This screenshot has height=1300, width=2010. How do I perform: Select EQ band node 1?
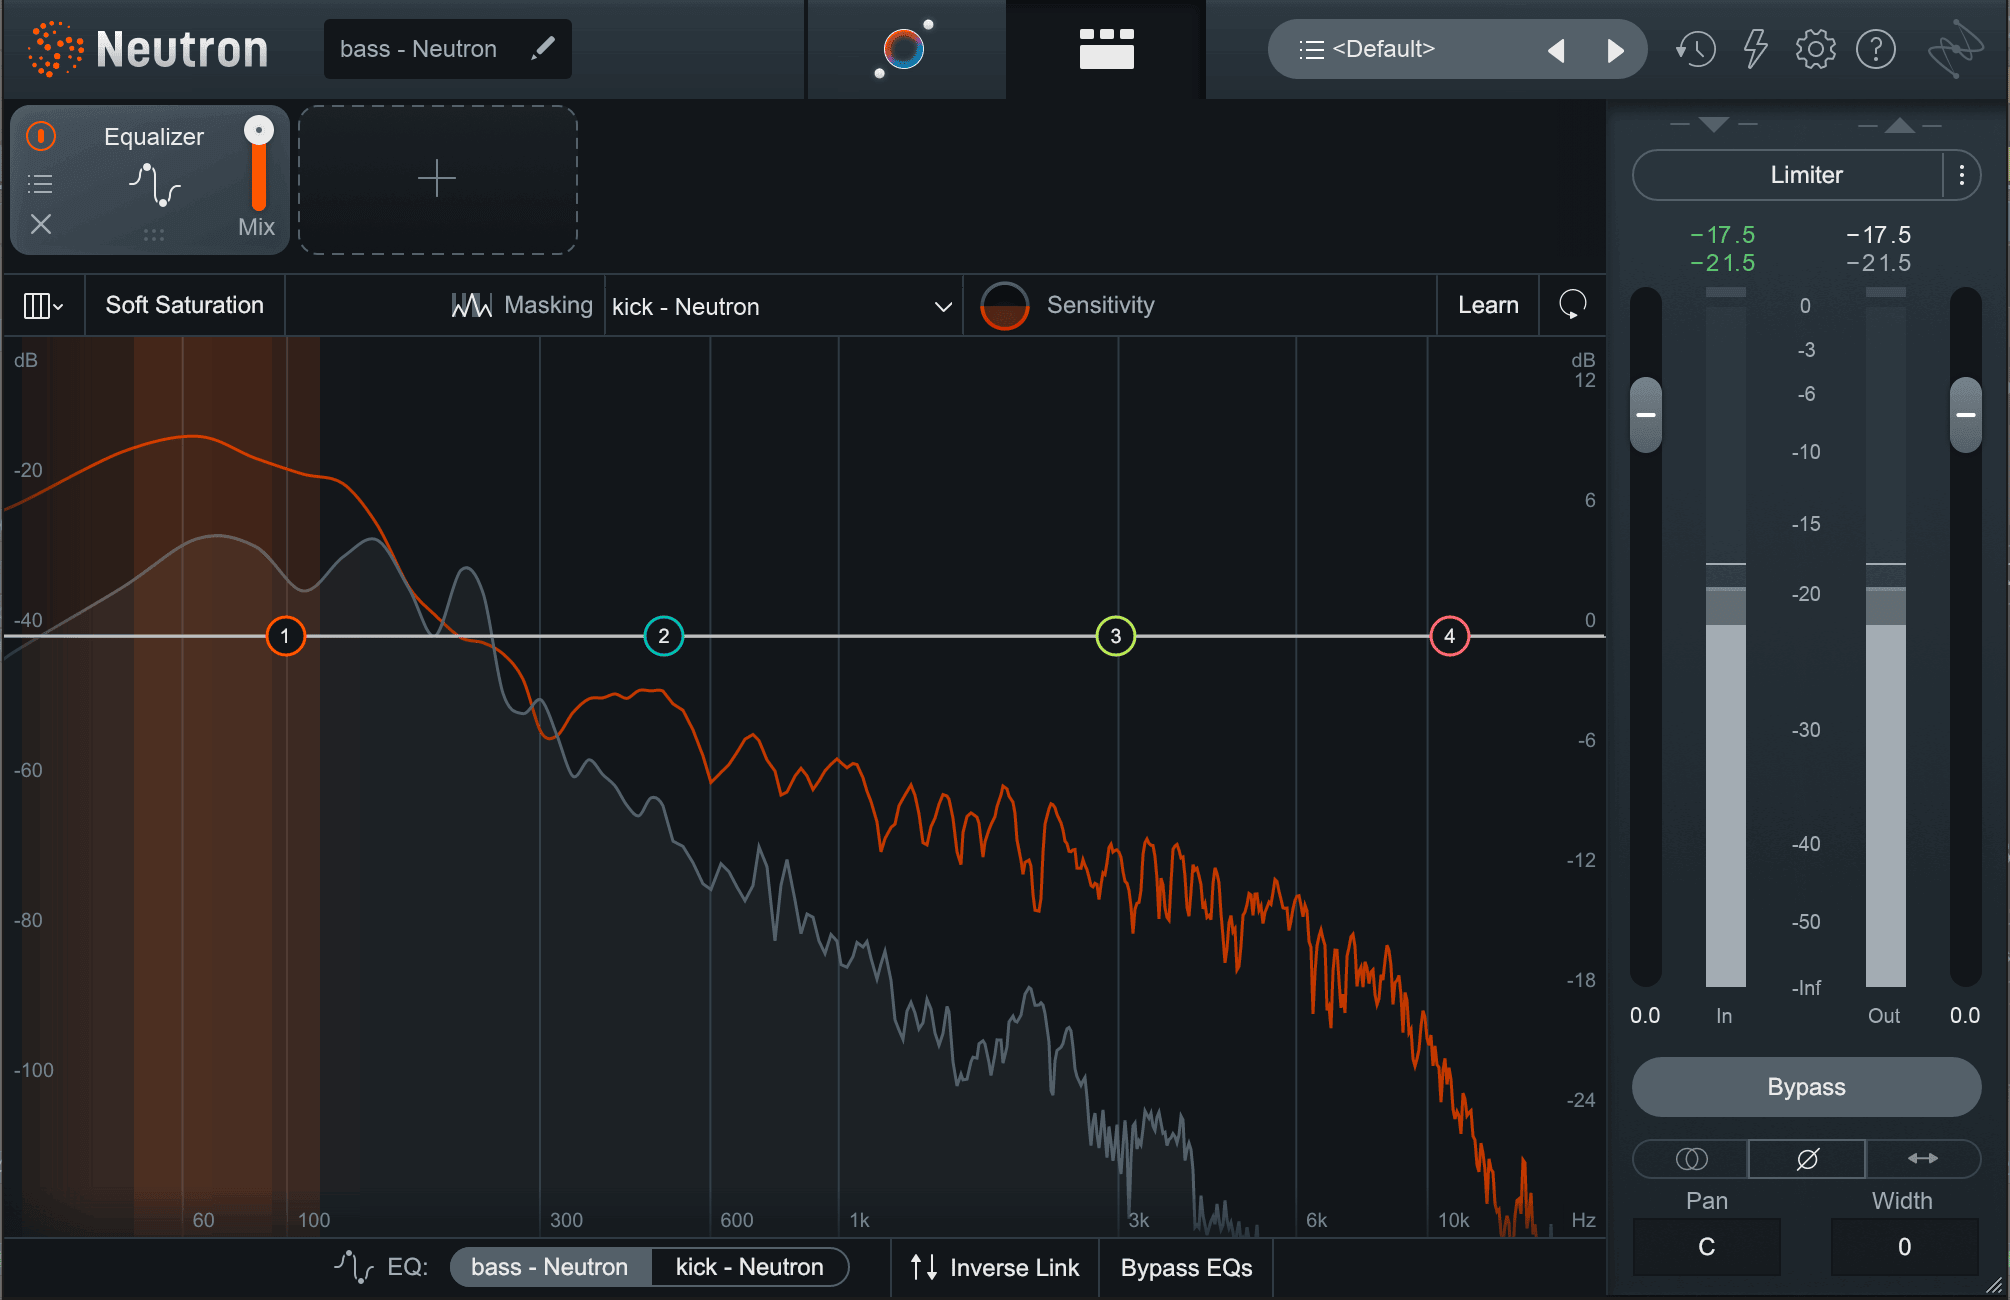click(x=286, y=636)
